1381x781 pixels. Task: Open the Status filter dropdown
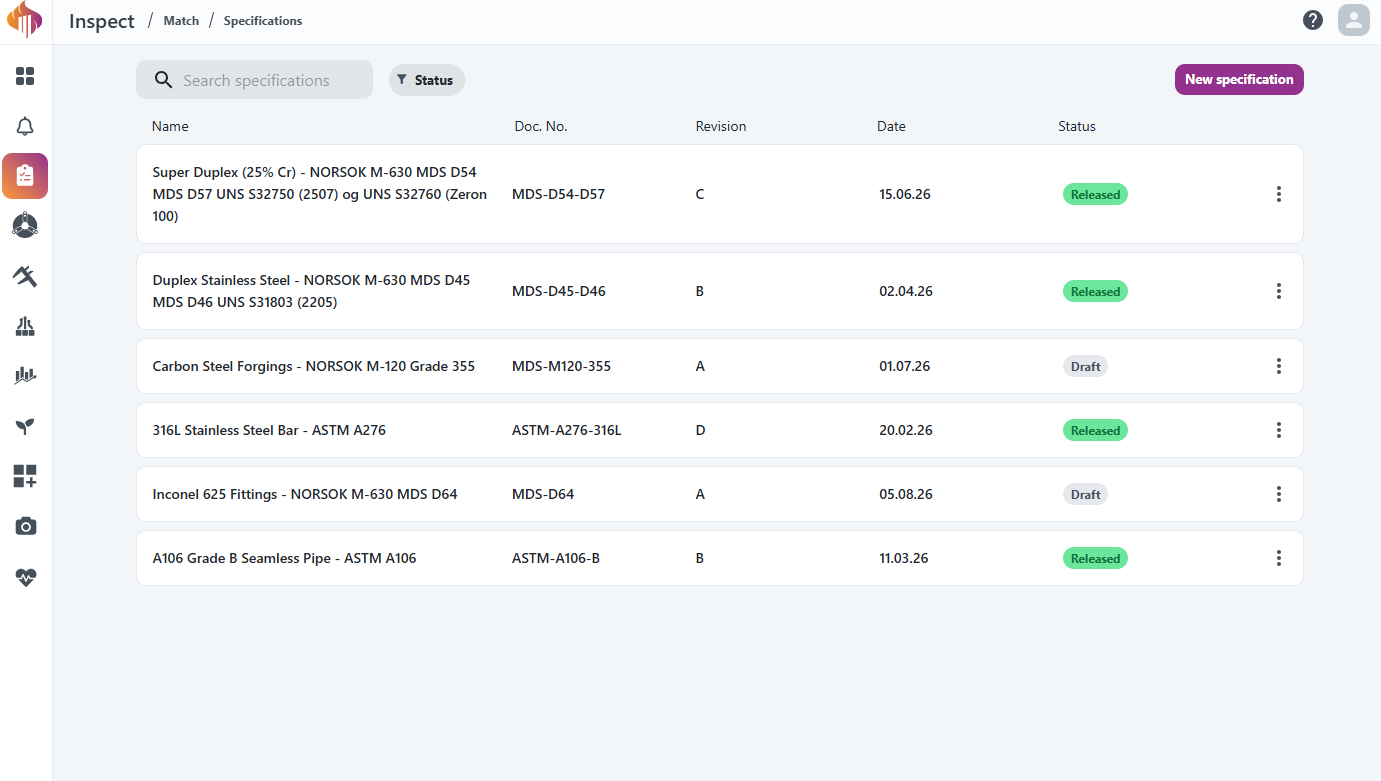[x=427, y=80]
